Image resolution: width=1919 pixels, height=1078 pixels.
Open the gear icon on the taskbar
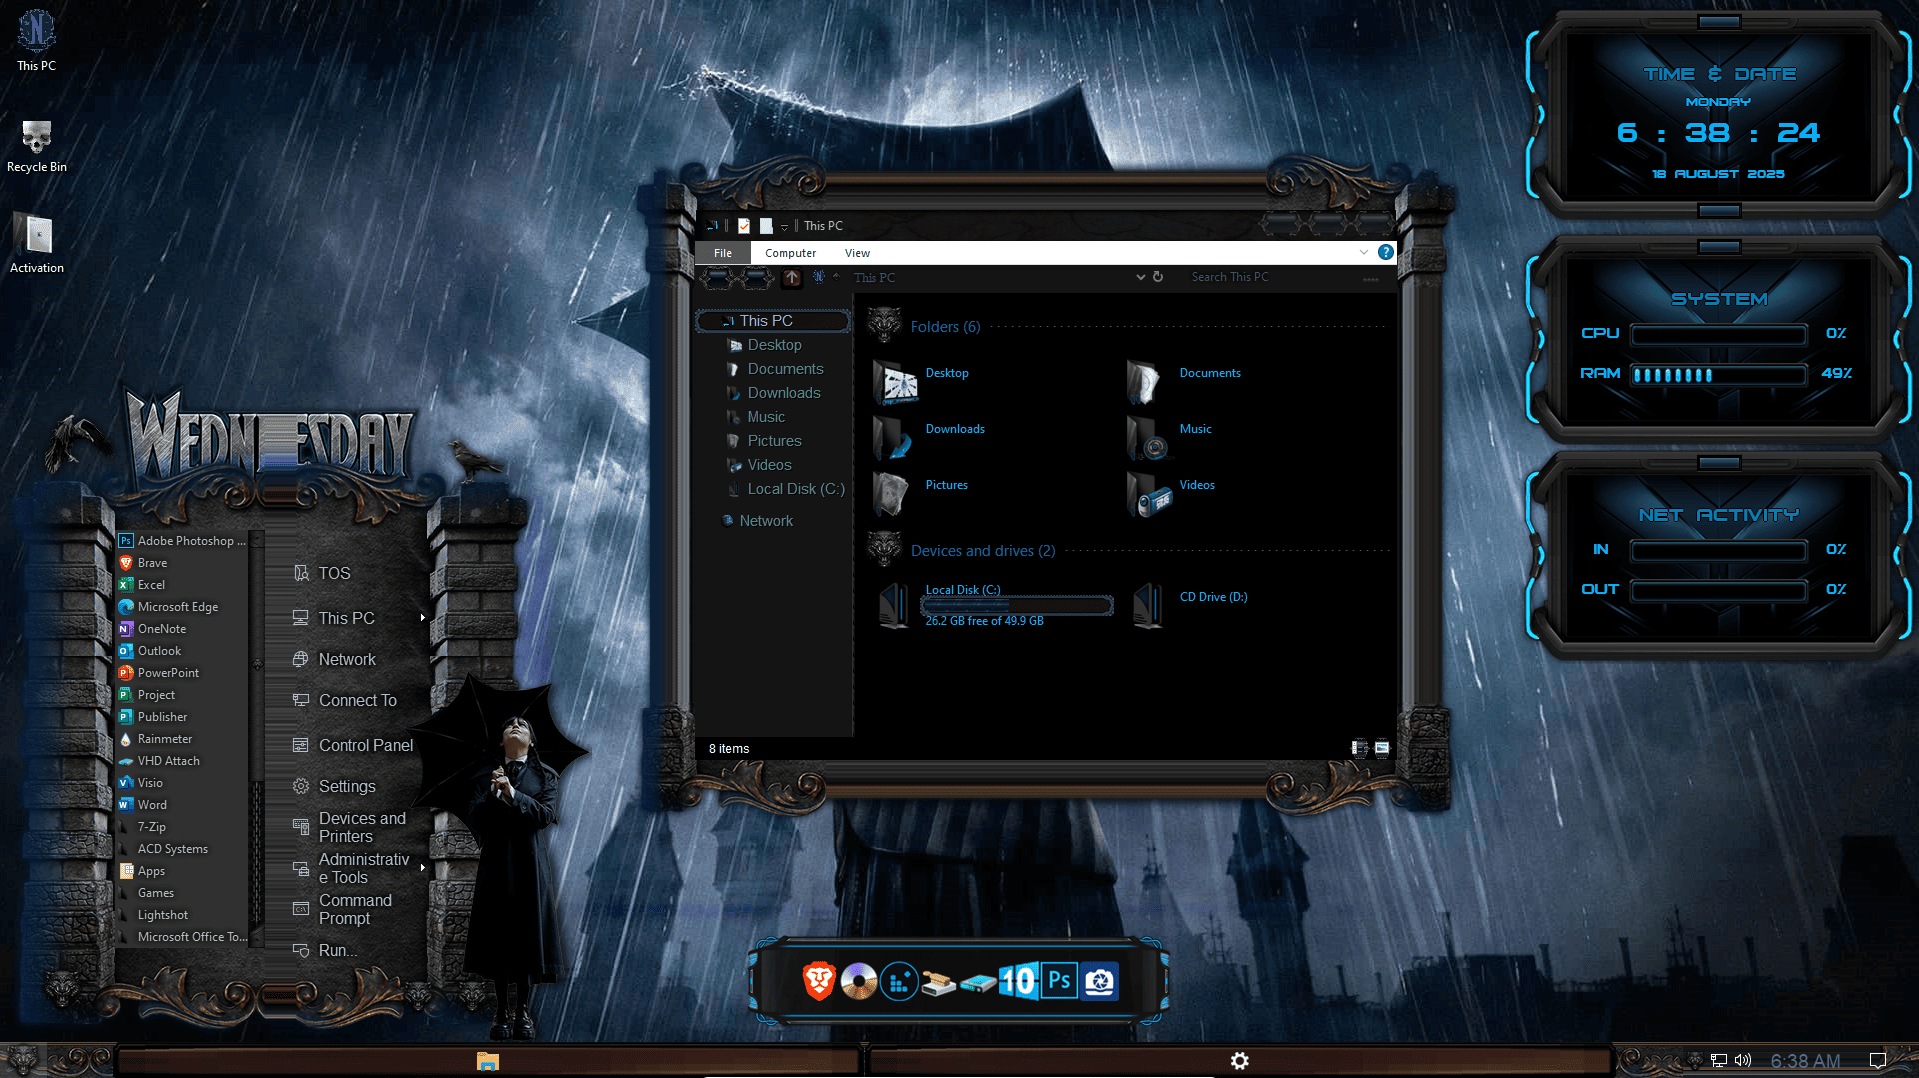click(1239, 1061)
